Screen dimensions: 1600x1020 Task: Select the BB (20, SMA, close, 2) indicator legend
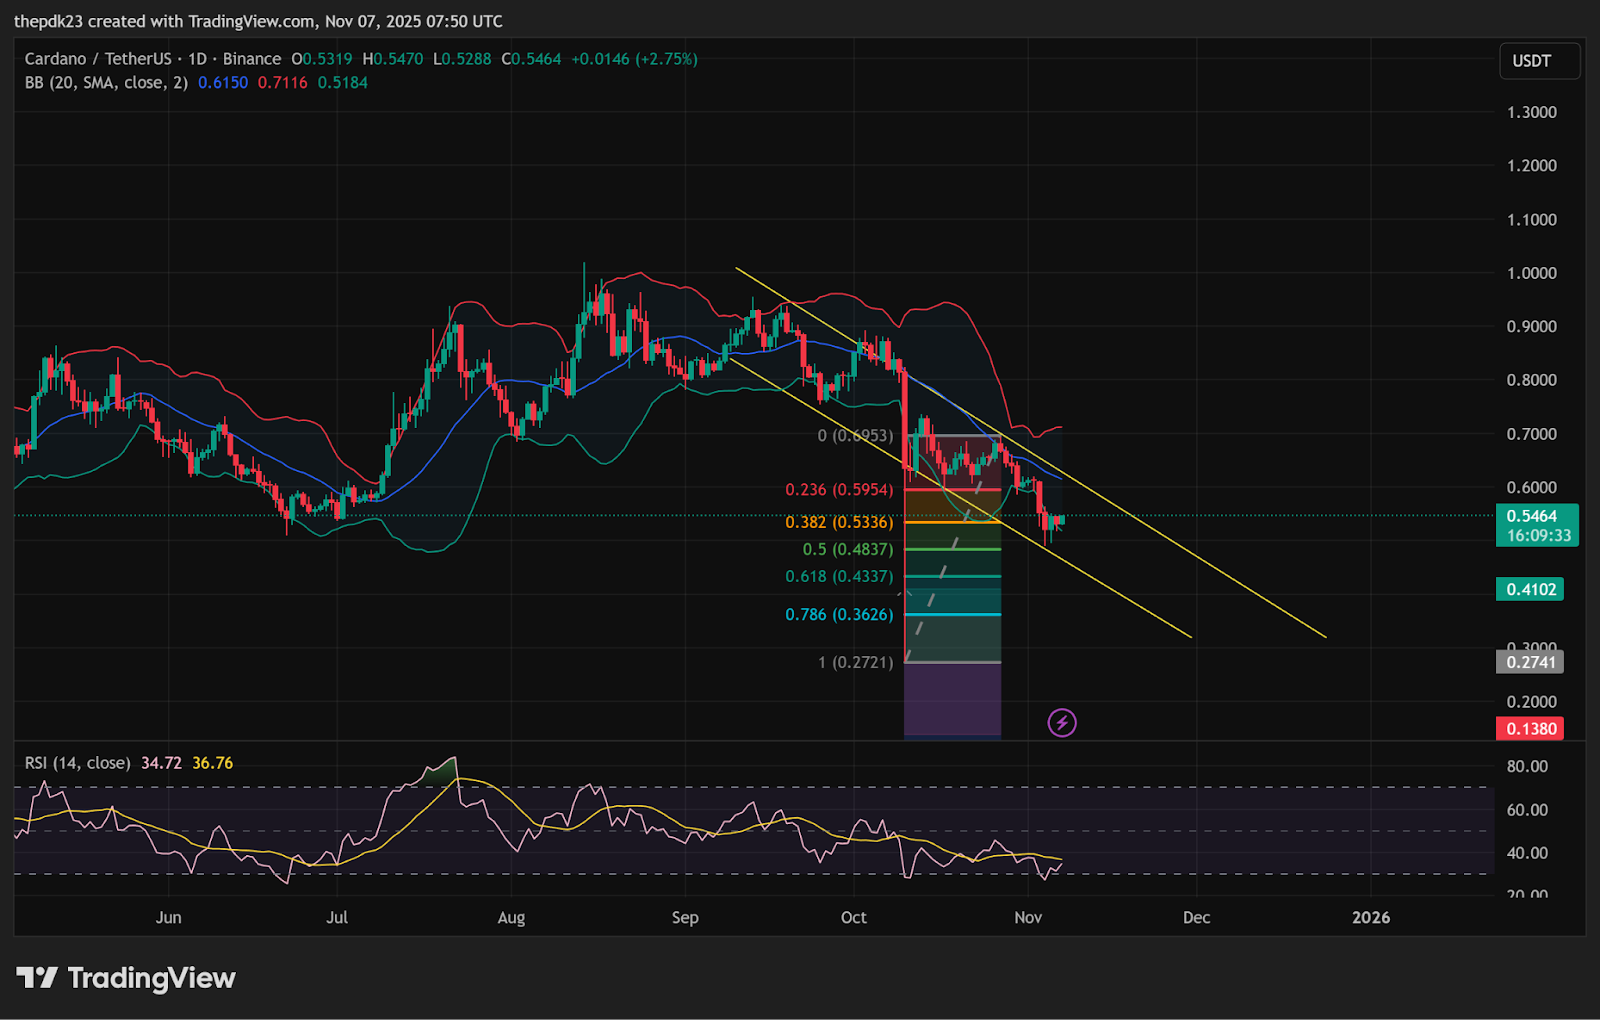(x=106, y=83)
